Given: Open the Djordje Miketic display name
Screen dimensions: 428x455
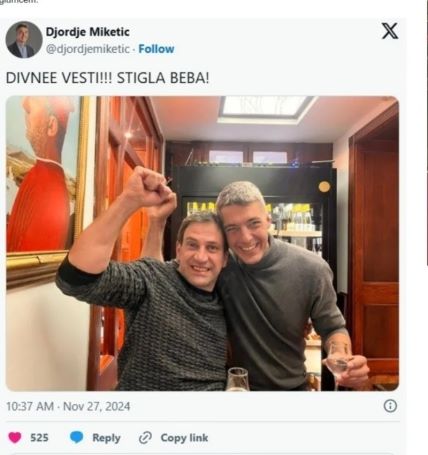Looking at the screenshot, I should (x=88, y=32).
